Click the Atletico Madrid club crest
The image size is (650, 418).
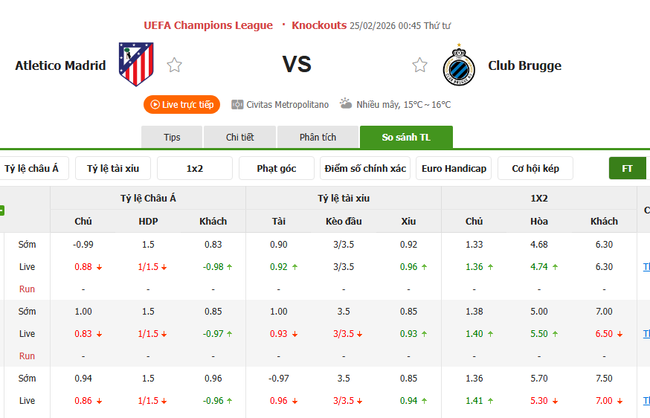tap(136, 65)
